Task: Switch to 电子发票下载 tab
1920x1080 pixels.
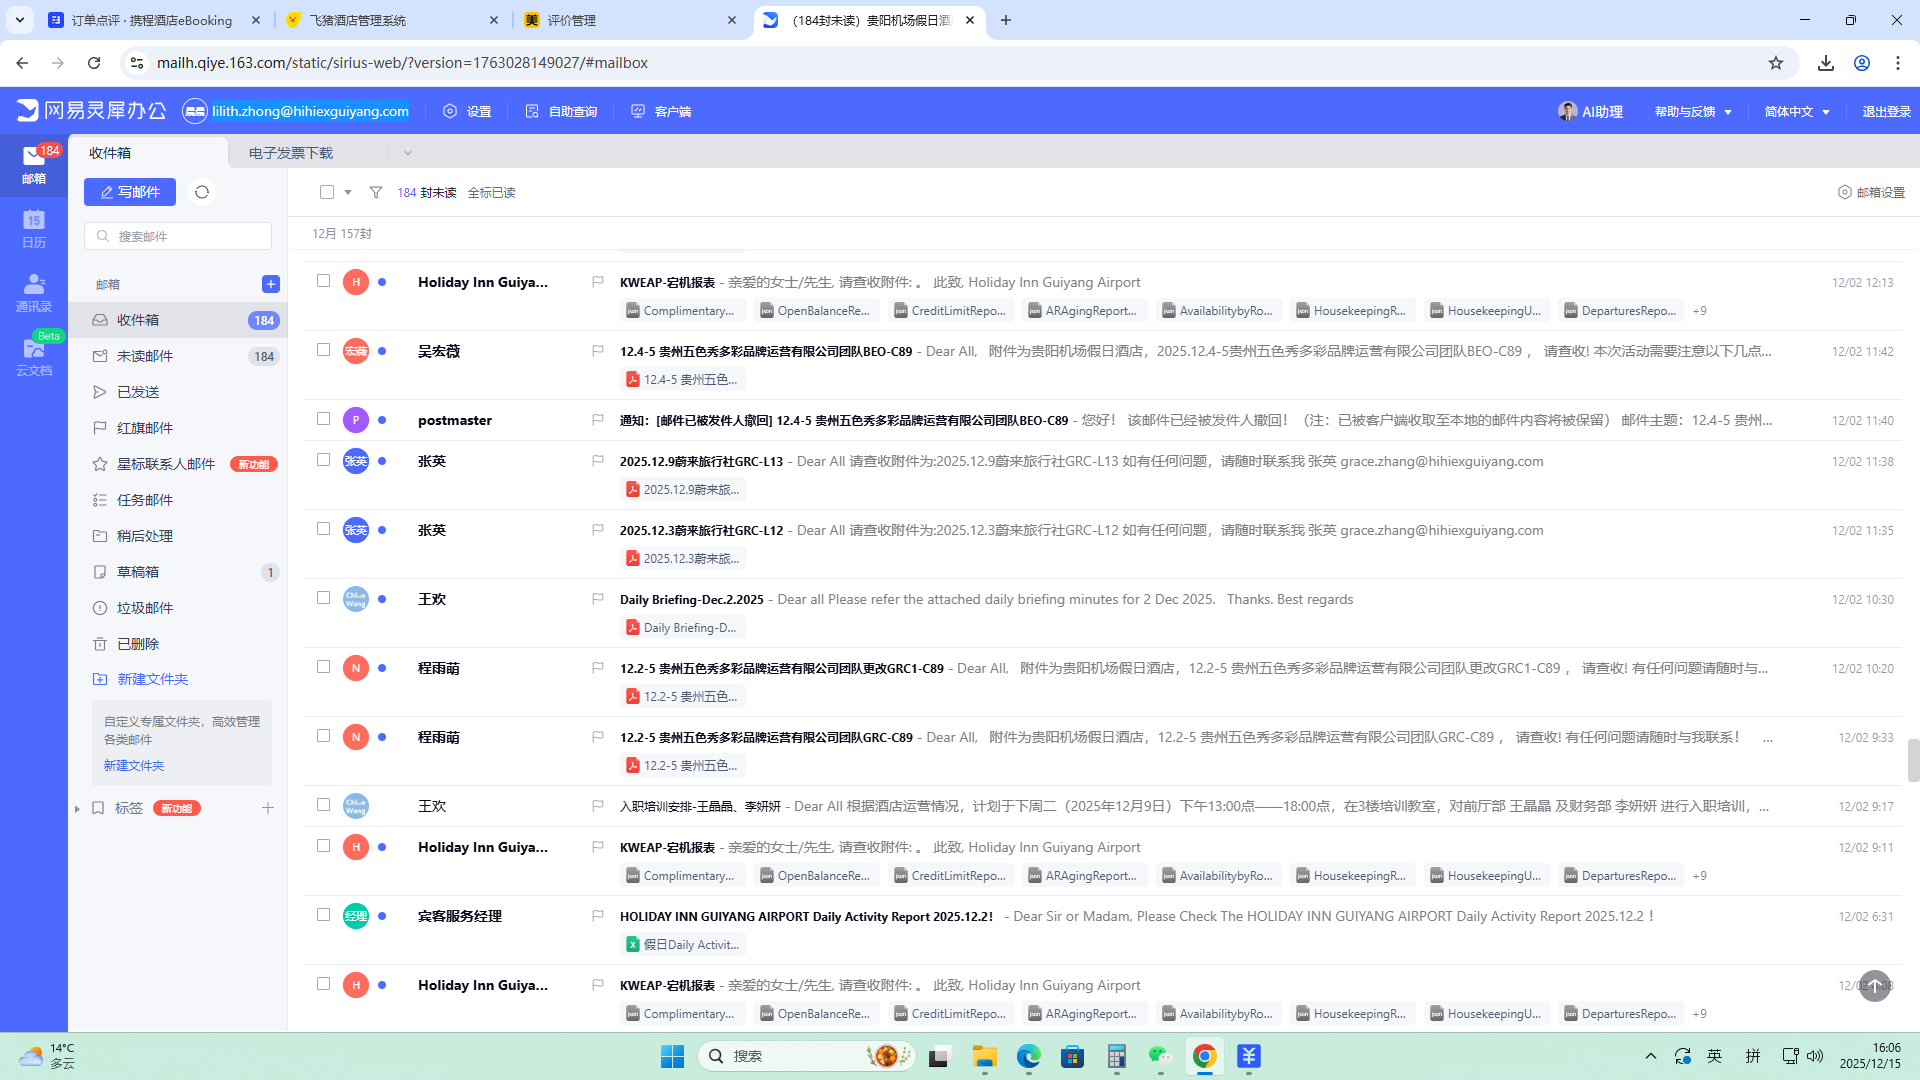Action: click(x=291, y=153)
